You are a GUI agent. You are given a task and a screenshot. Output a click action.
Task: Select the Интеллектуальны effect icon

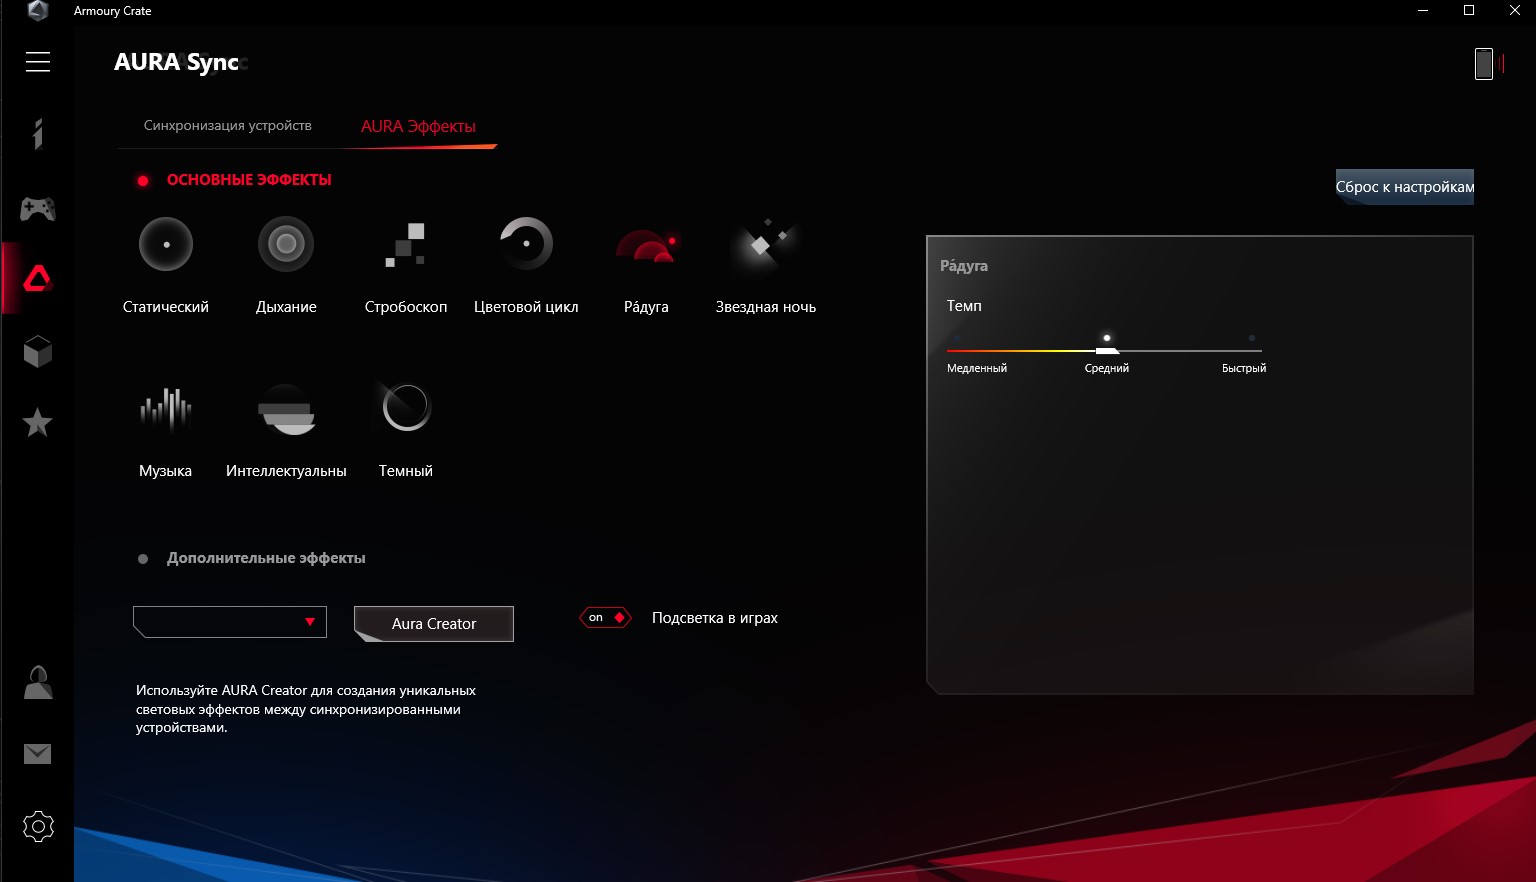(286, 410)
